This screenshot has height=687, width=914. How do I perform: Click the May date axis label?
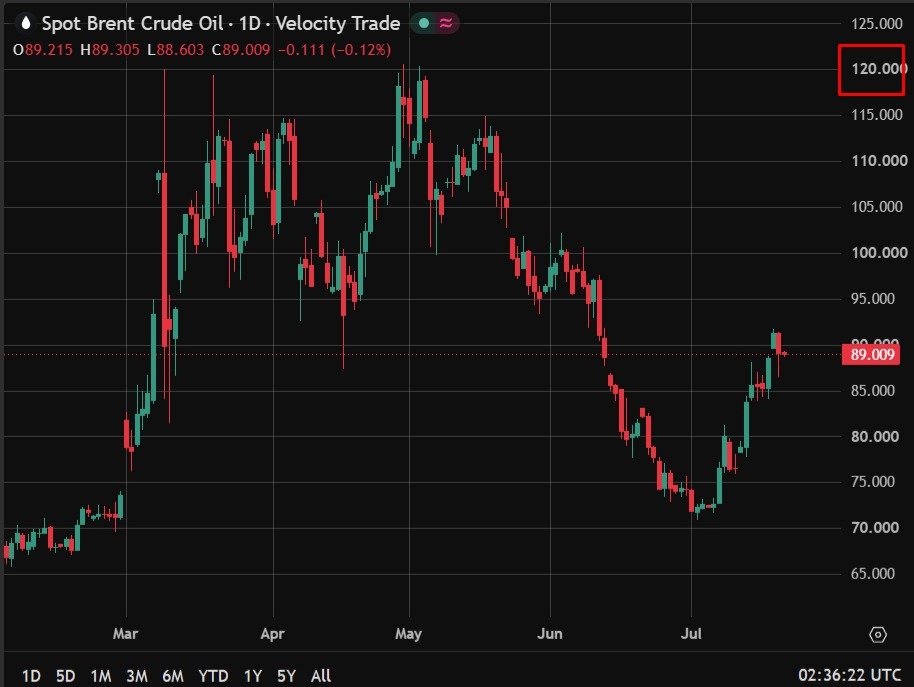coord(408,634)
